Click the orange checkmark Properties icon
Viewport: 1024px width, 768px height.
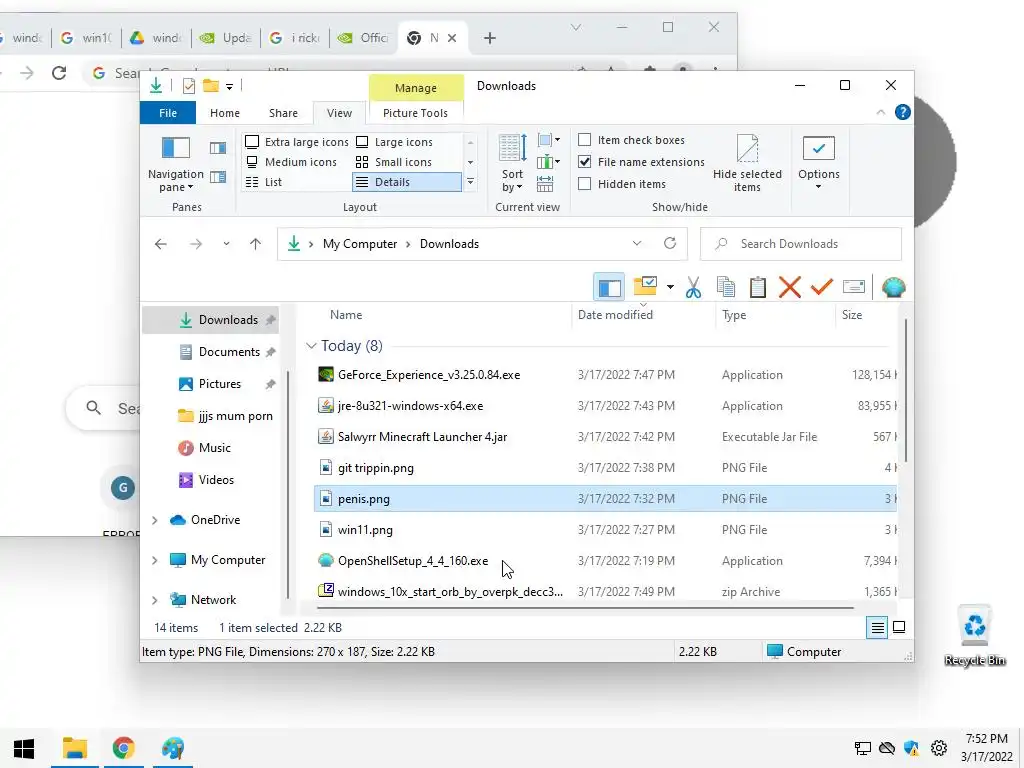[x=822, y=287]
